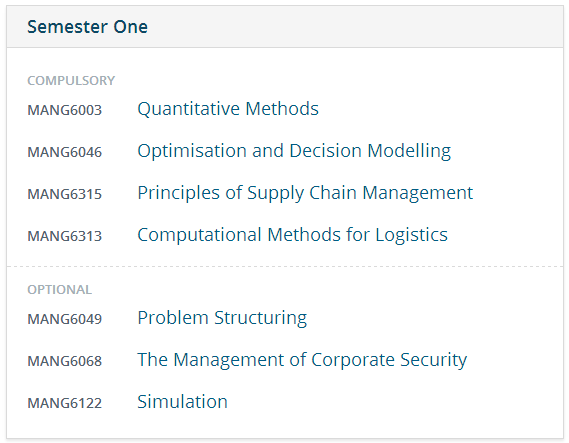Click the word Security in module title

click(x=434, y=360)
